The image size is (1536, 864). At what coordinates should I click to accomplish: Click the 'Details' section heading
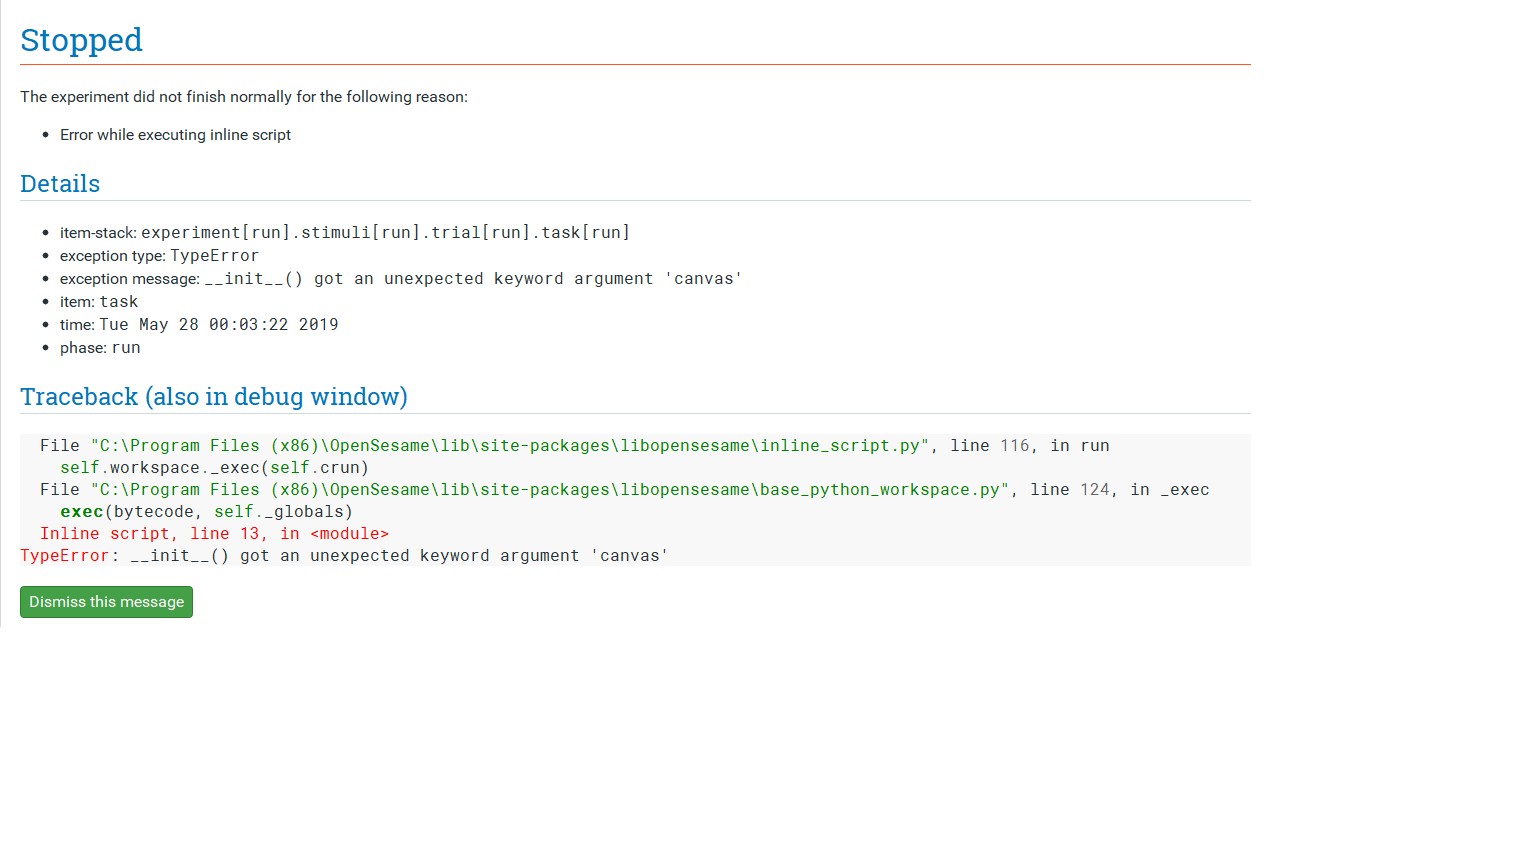click(x=60, y=184)
